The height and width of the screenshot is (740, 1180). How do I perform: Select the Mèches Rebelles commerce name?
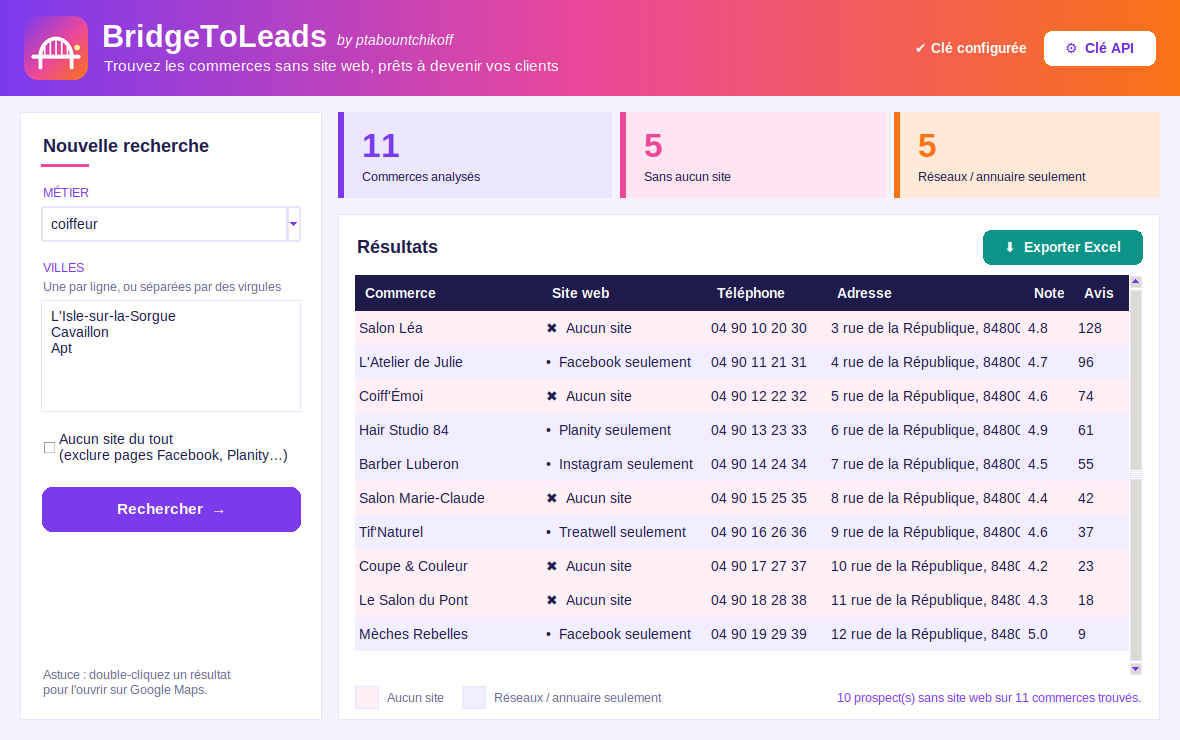413,634
